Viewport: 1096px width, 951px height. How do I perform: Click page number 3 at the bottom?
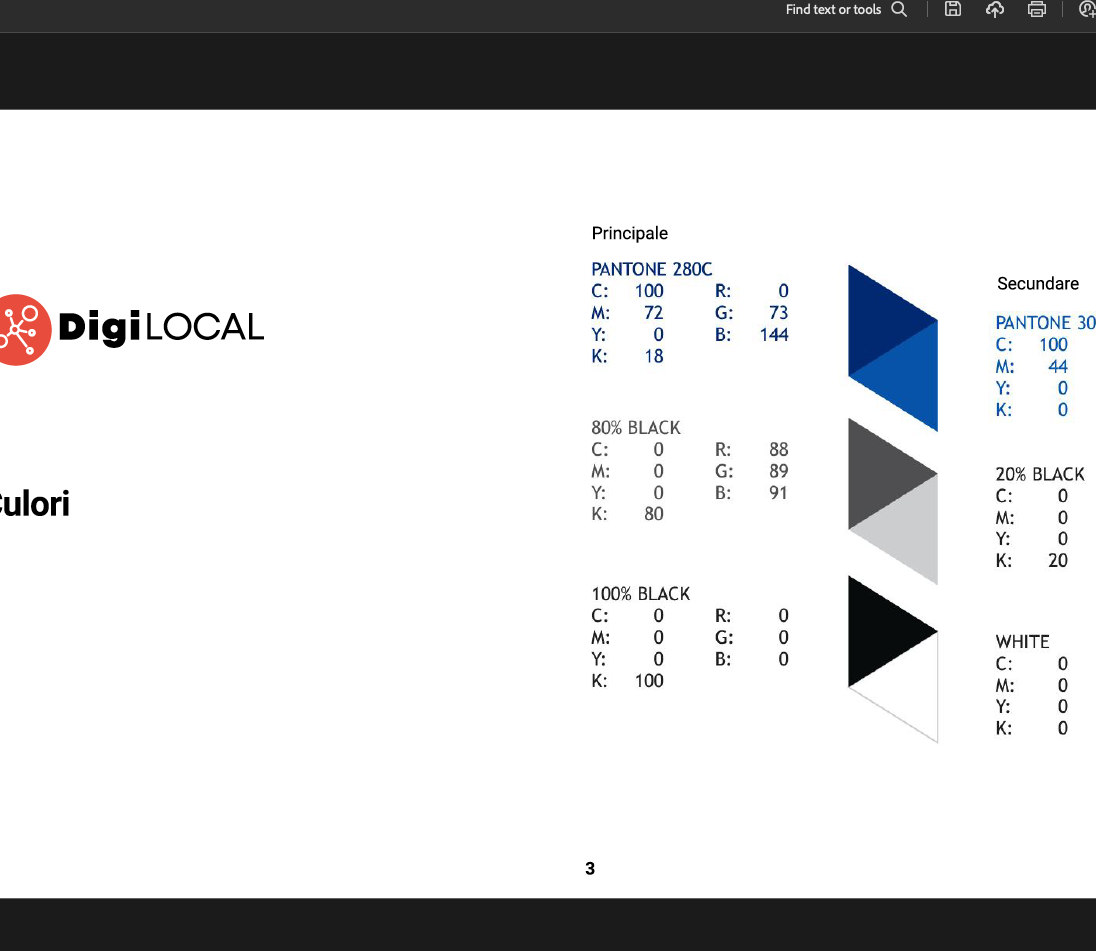[590, 868]
